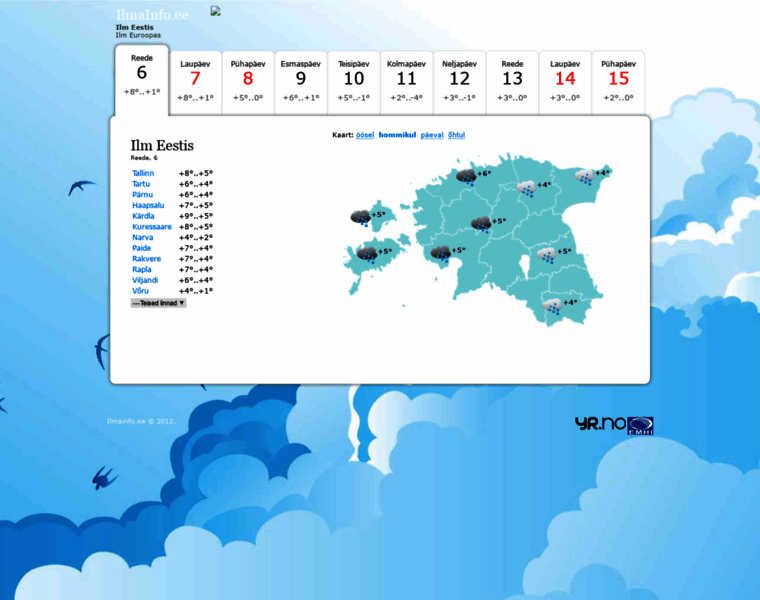
Task: Select the Teisipäev 10 day tab
Action: point(354,83)
